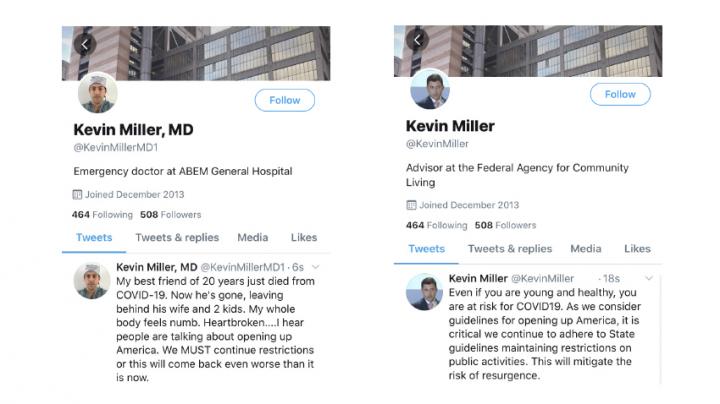Follow Kevin Miller, MD

pyautogui.click(x=284, y=100)
